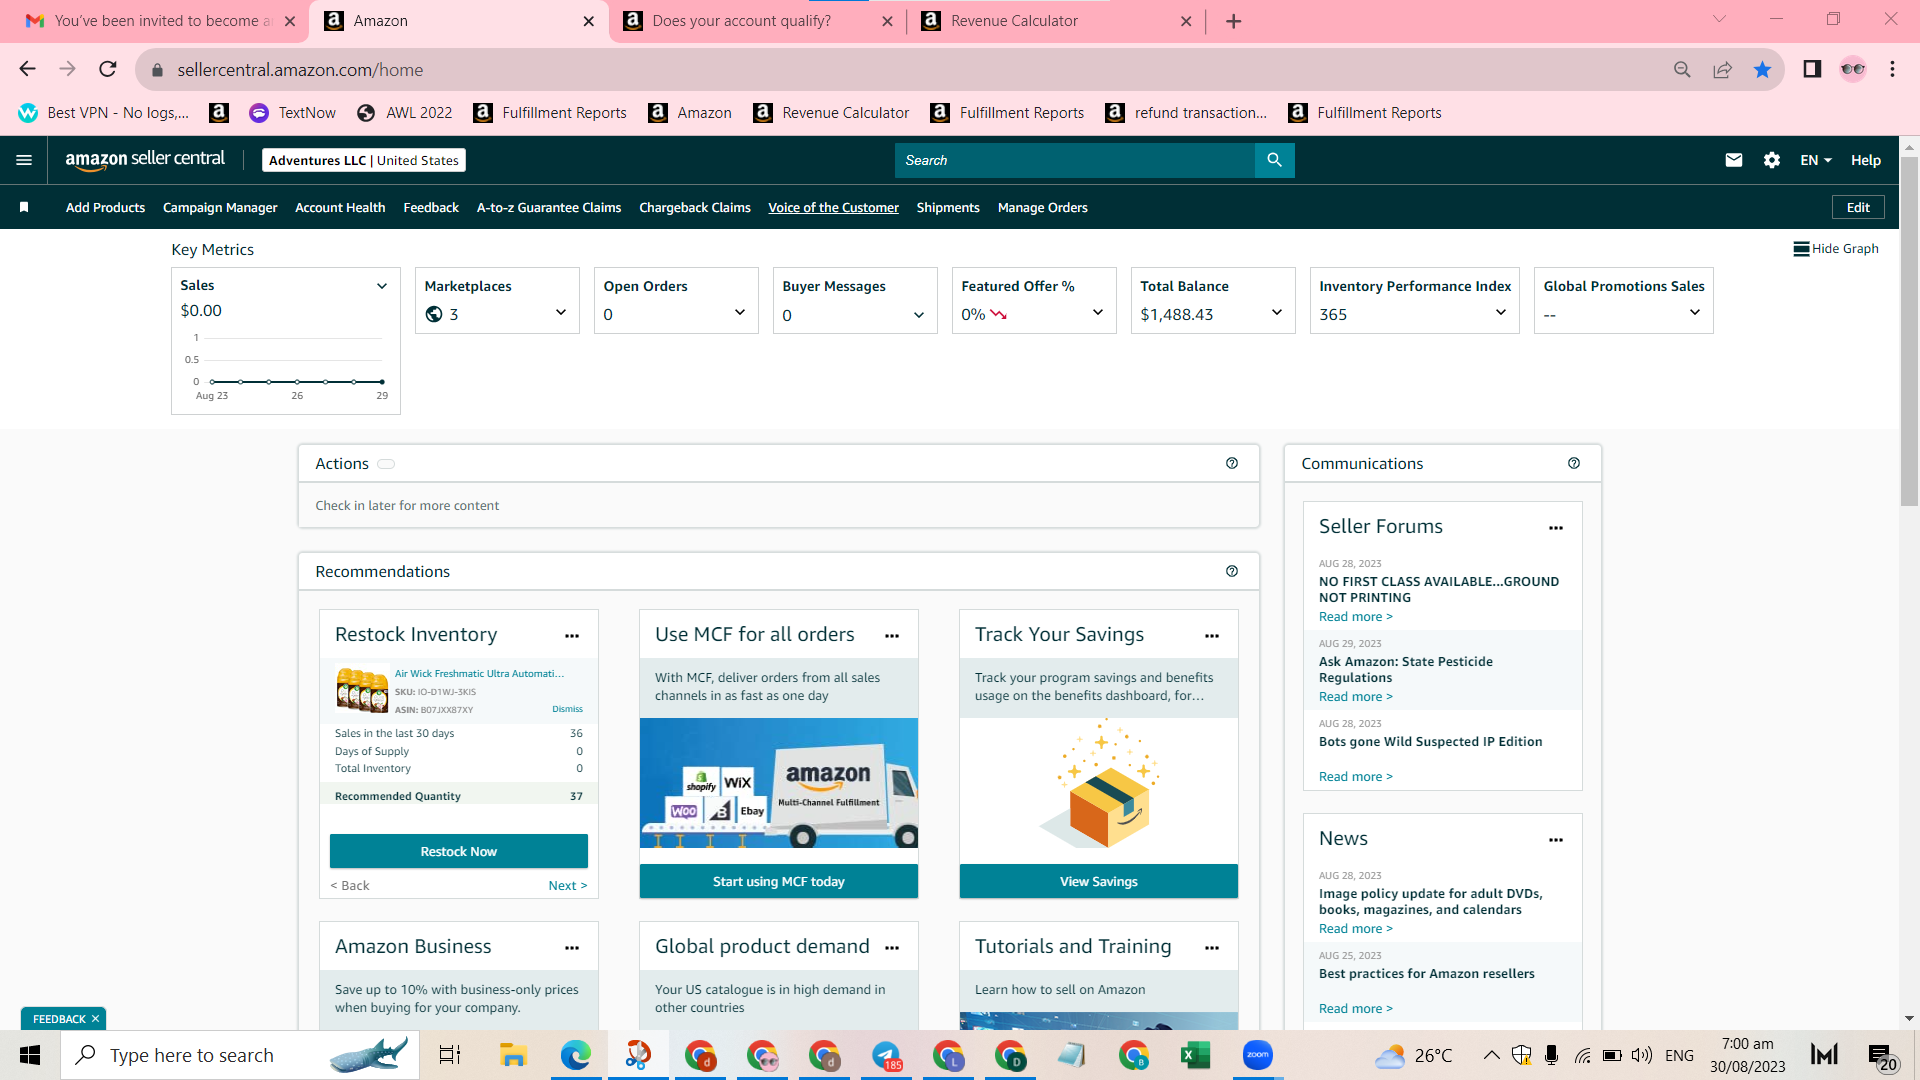
Task: Click the amazon seller central logo
Action: point(145,160)
